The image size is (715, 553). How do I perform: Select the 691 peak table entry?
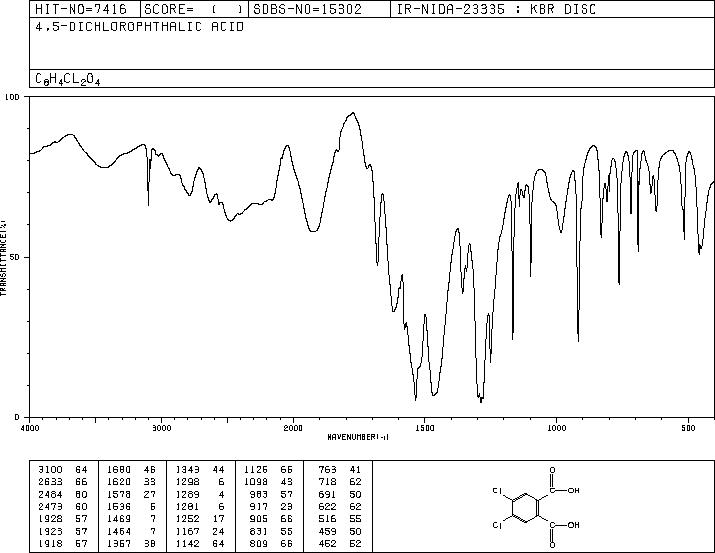(340, 494)
